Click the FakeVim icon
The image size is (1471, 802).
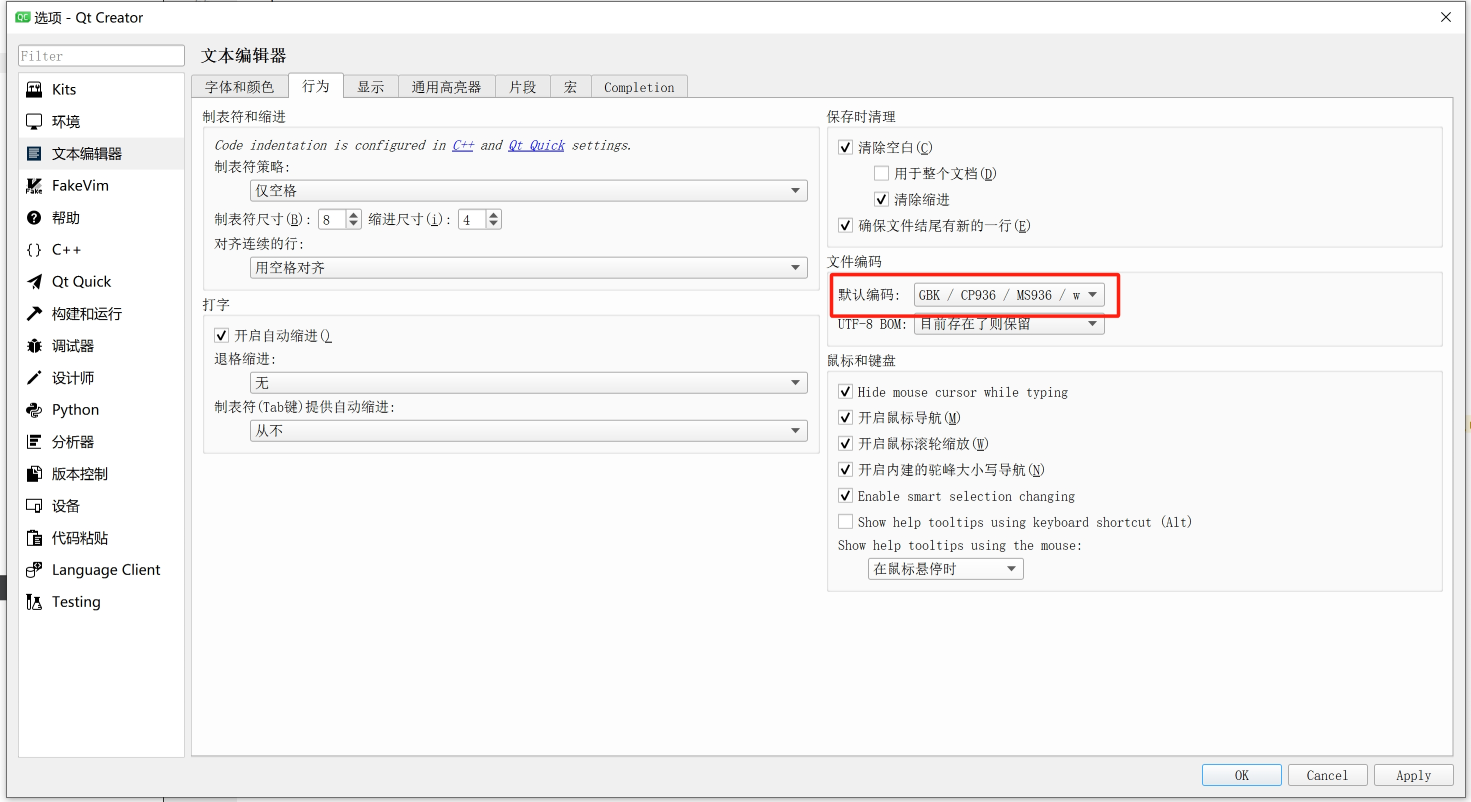tap(34, 185)
